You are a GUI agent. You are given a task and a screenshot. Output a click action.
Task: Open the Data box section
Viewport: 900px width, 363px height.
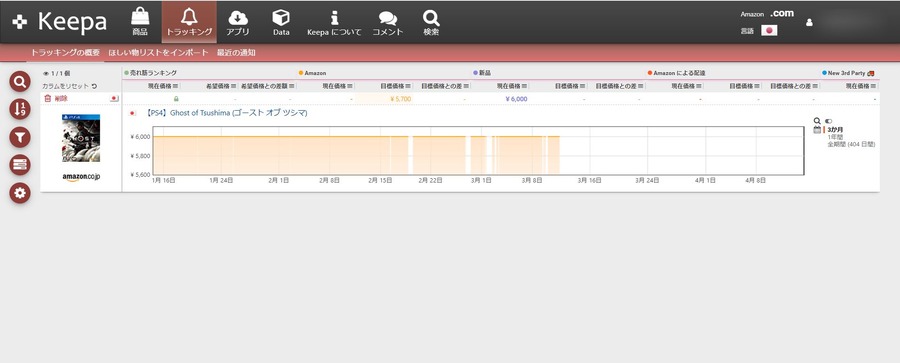281,22
